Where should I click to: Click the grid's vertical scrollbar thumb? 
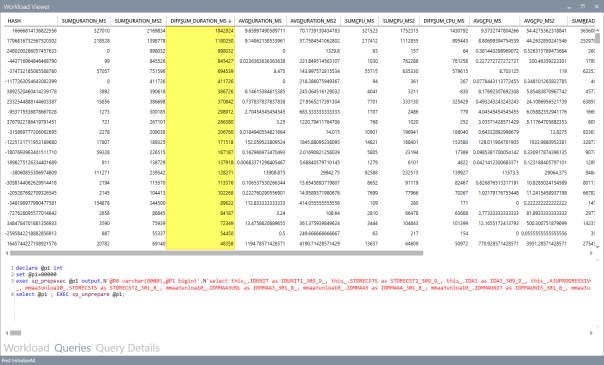point(597,38)
